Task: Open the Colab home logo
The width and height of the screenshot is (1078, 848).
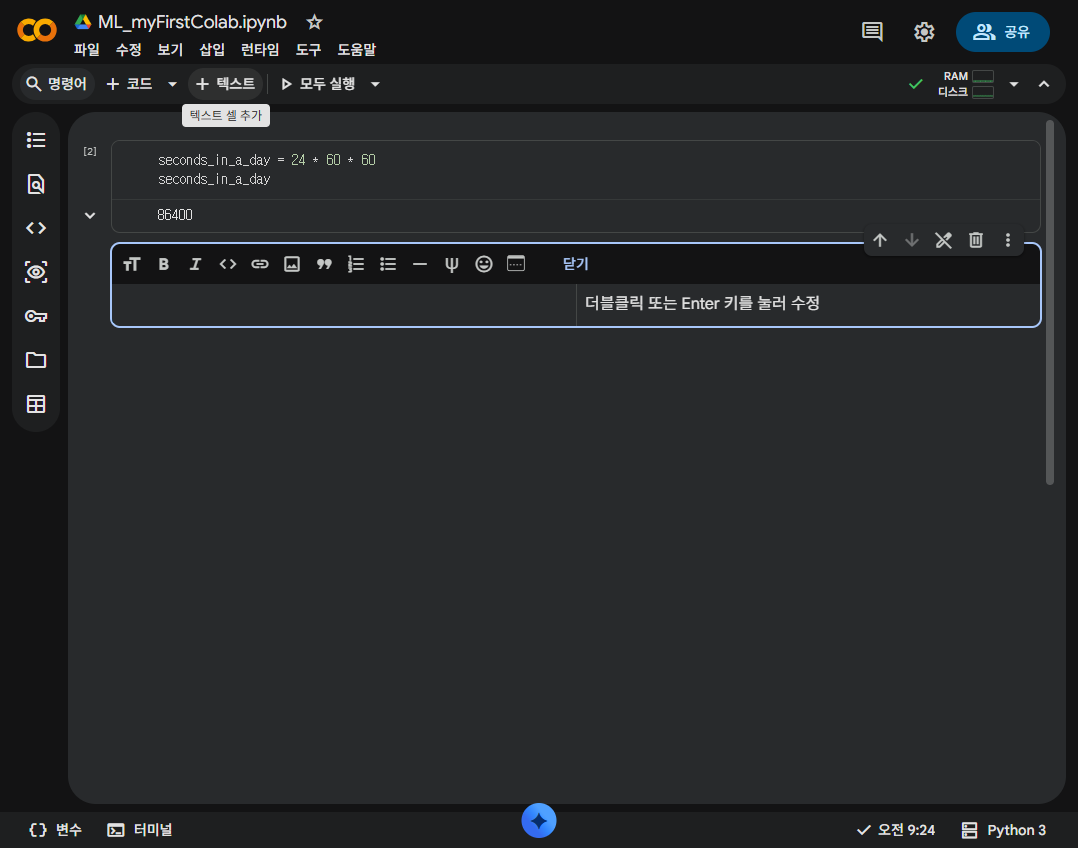Action: pos(36,30)
